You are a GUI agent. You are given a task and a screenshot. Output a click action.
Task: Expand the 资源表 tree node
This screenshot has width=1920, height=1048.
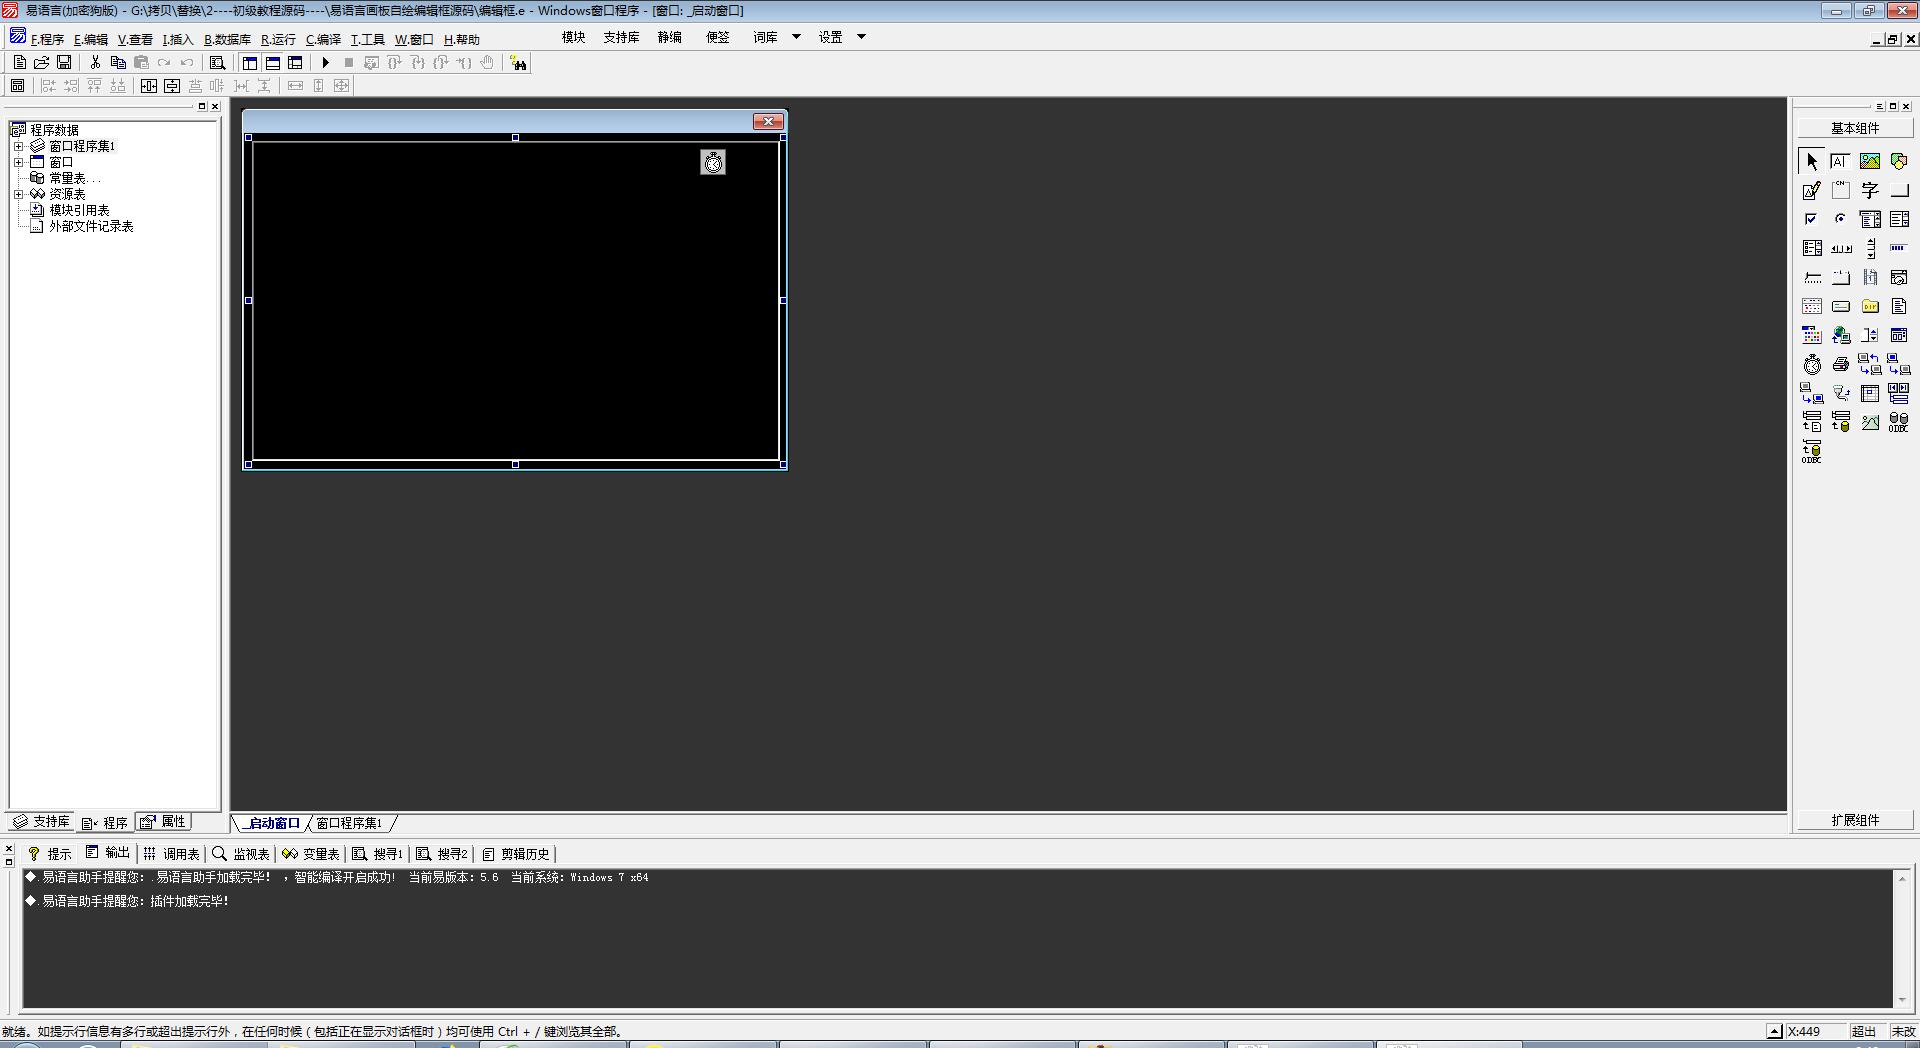coord(18,194)
